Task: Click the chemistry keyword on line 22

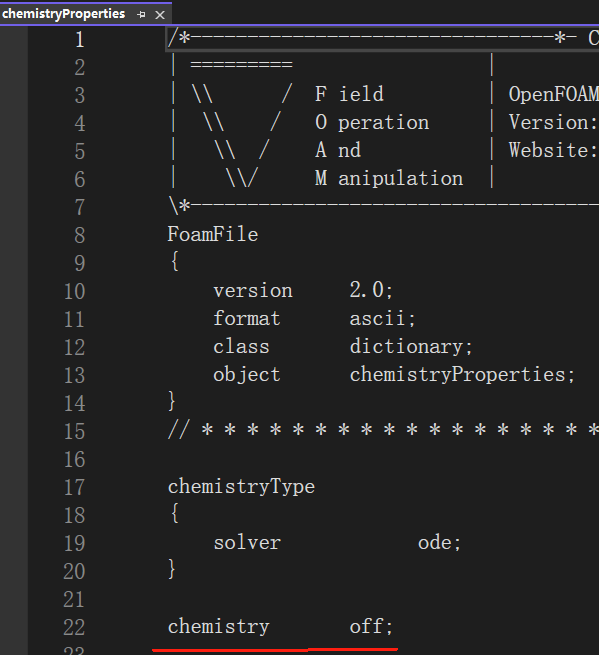Action: [218, 627]
